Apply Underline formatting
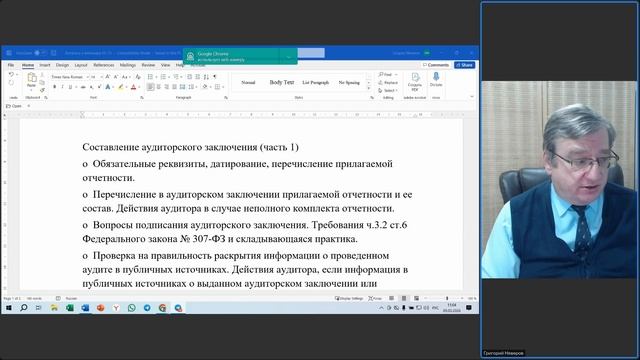 [70, 87]
